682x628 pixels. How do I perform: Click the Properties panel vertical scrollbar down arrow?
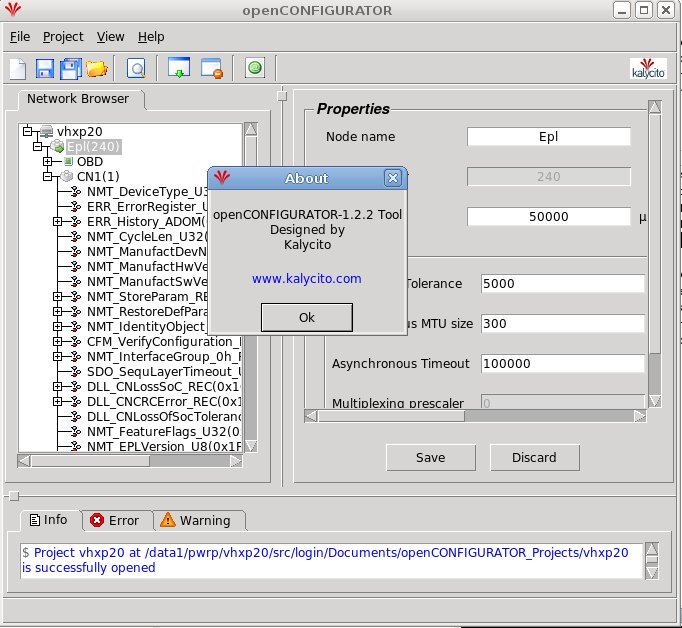[655, 401]
